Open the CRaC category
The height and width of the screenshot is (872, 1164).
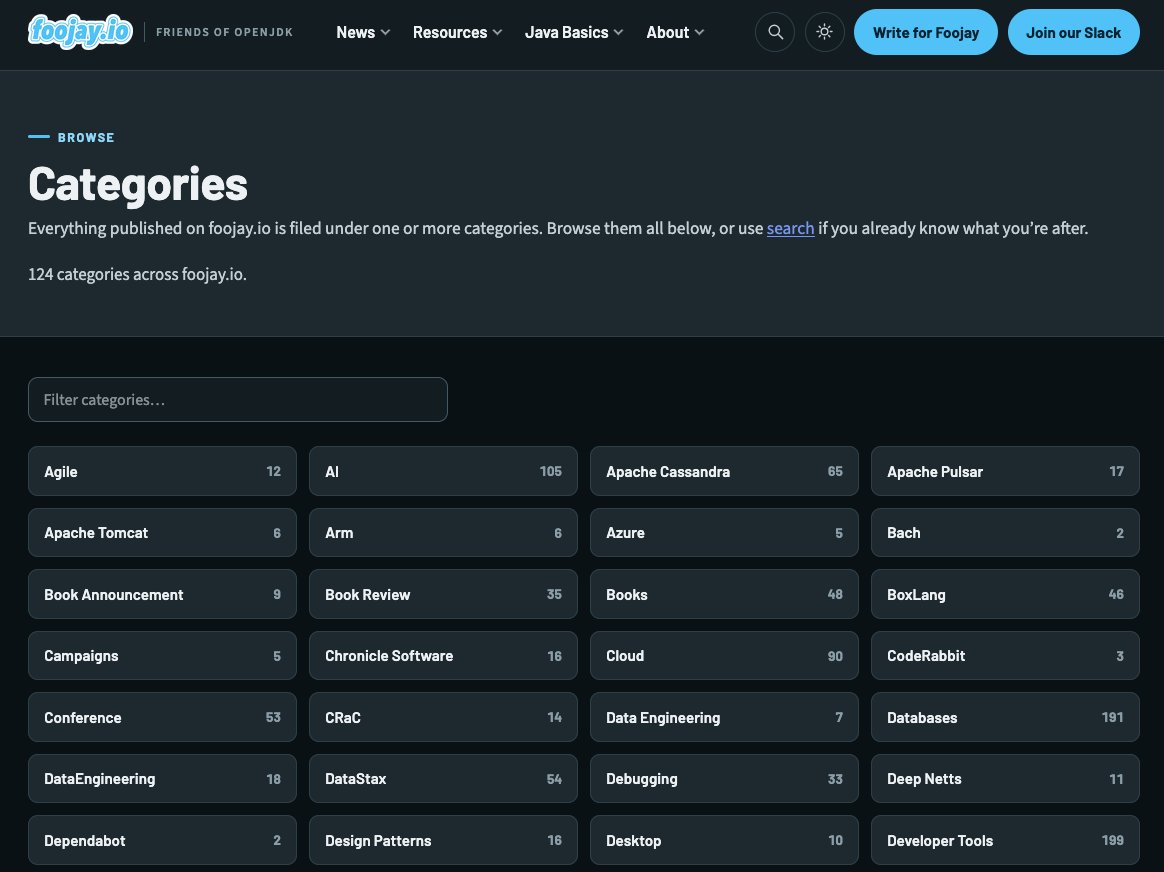(443, 718)
